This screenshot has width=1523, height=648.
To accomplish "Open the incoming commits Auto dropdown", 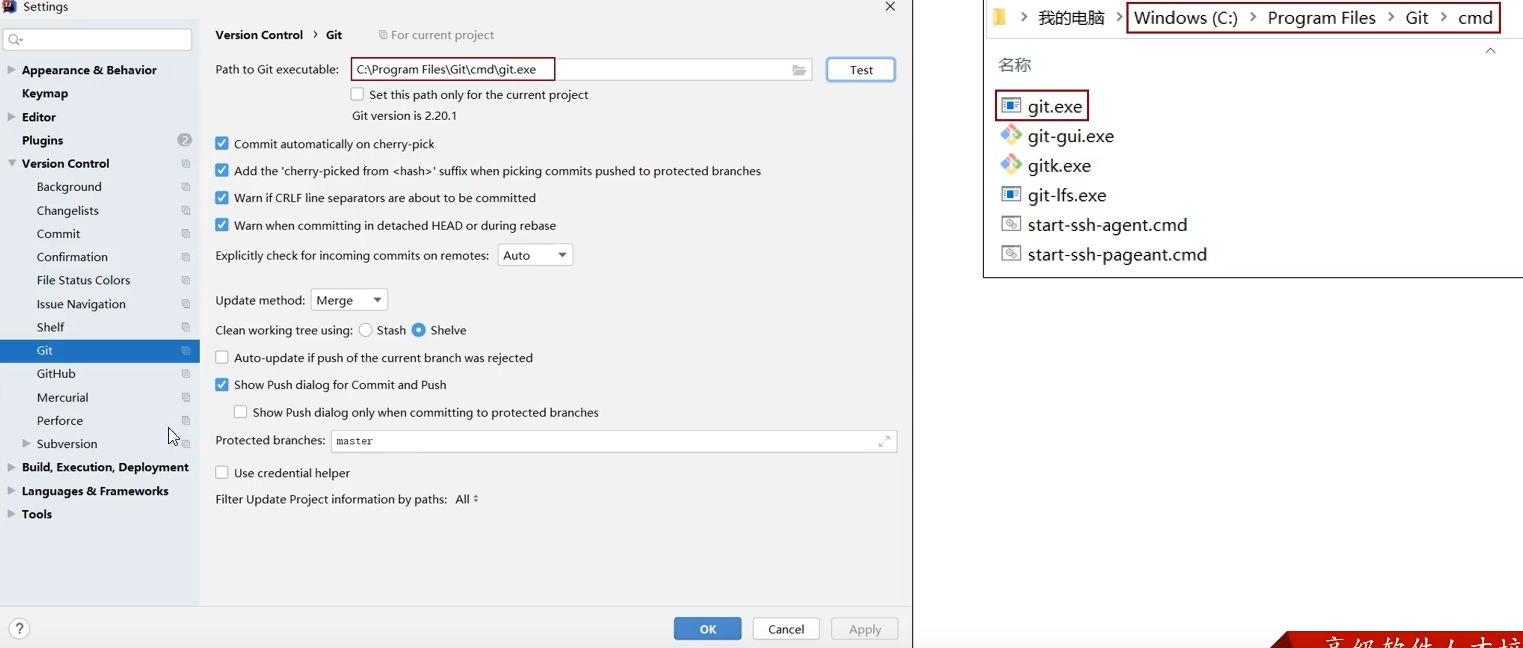I will coord(535,255).
